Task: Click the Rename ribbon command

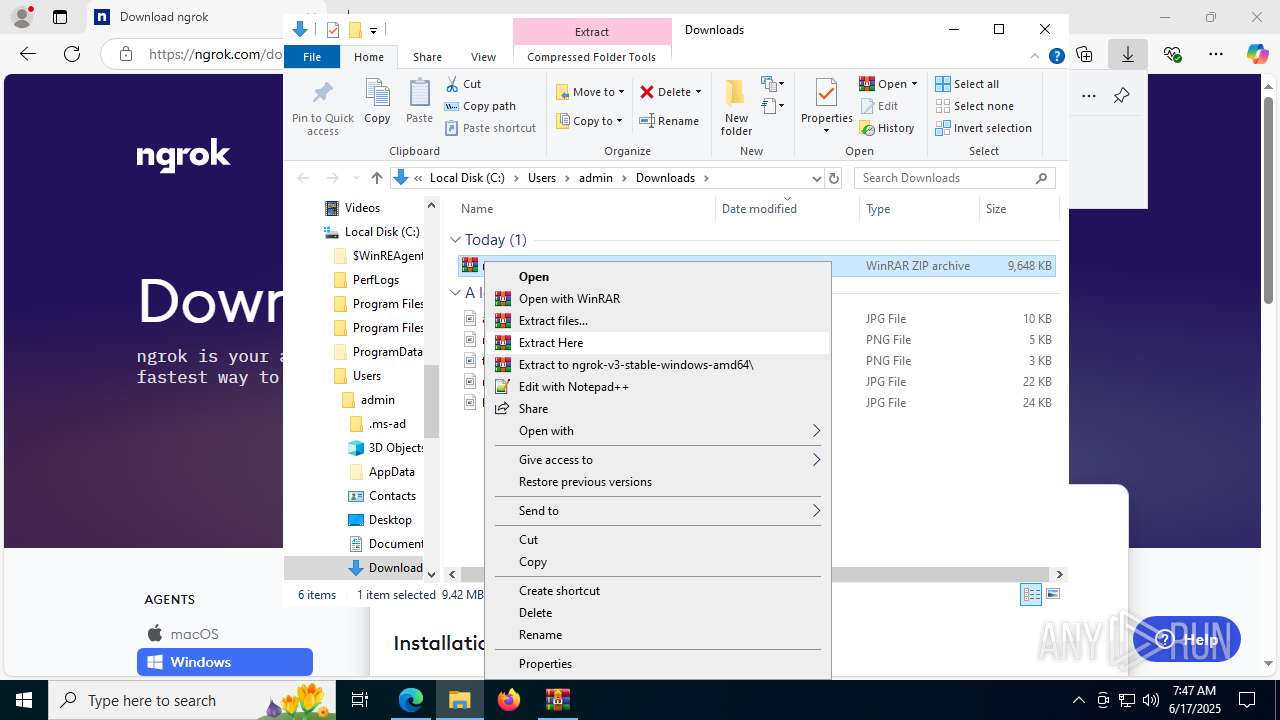Action: [669, 121]
